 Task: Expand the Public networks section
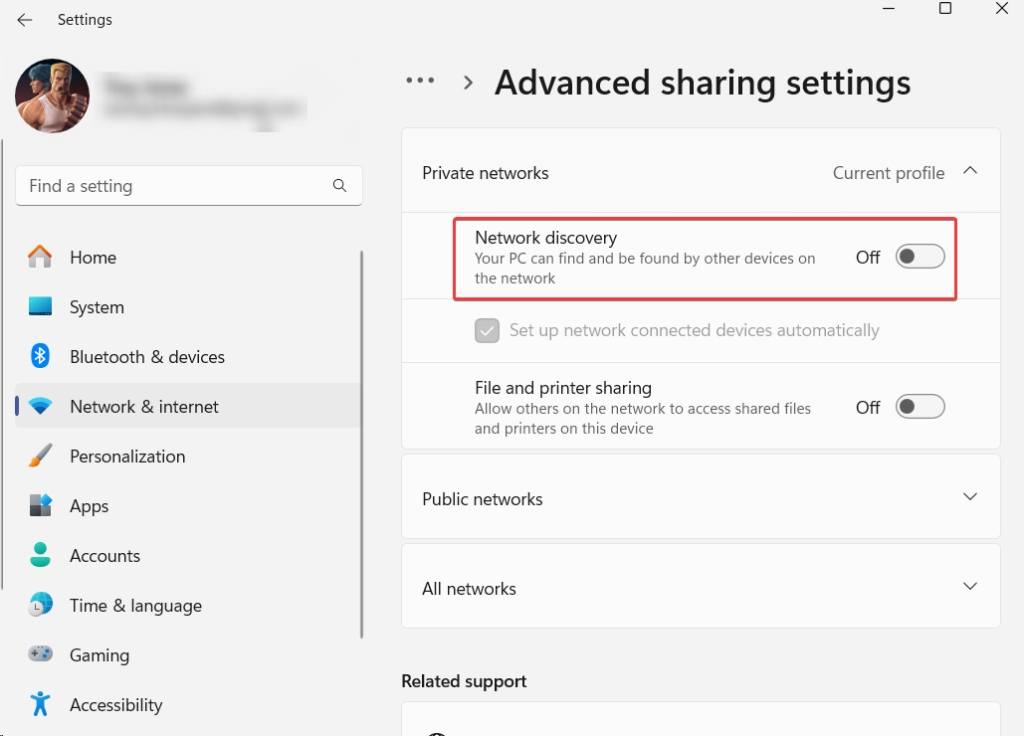(x=969, y=498)
